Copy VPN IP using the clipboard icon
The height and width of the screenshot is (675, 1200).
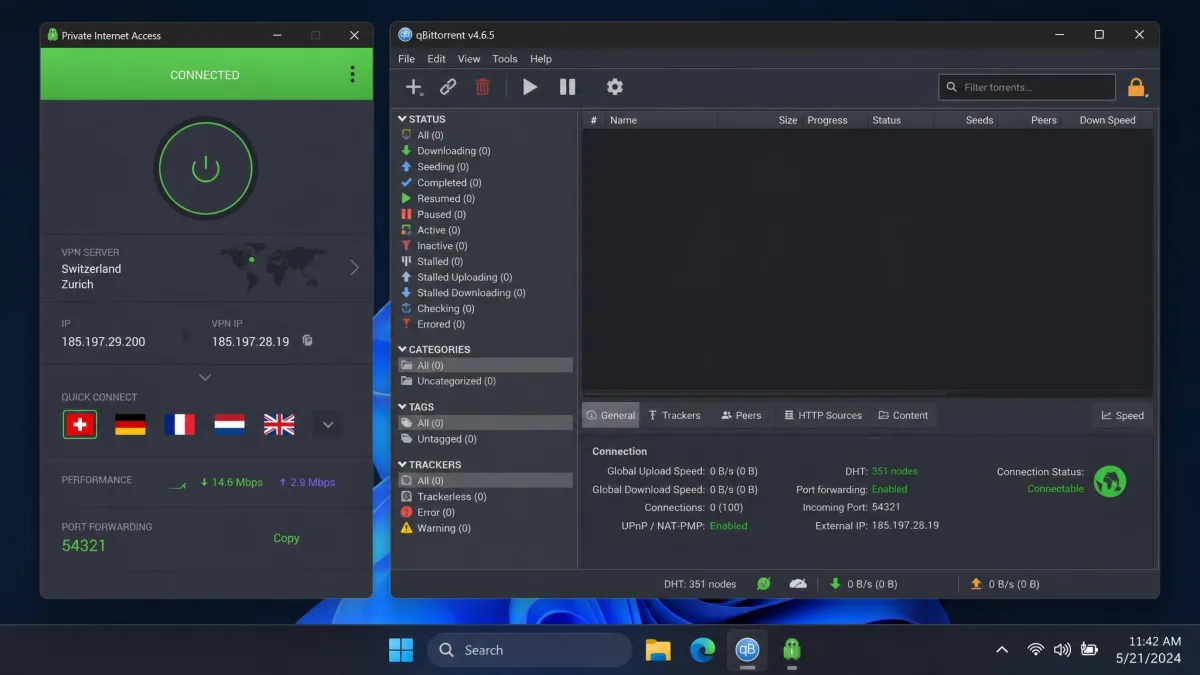[308, 341]
